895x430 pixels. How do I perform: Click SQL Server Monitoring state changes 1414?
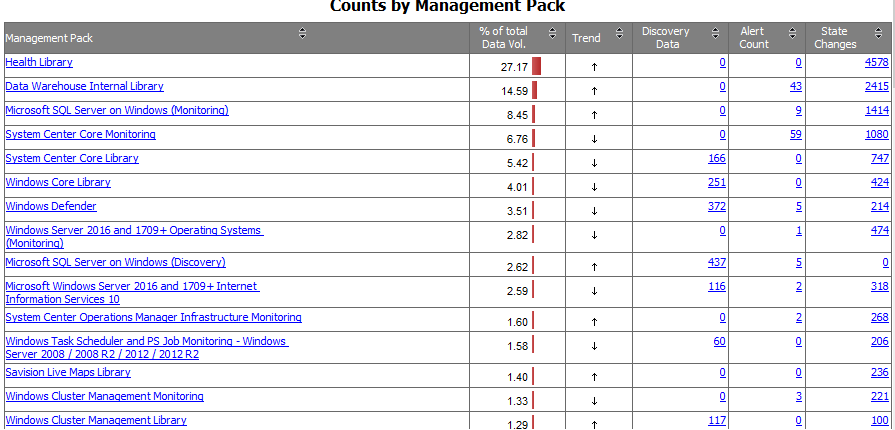tap(877, 110)
